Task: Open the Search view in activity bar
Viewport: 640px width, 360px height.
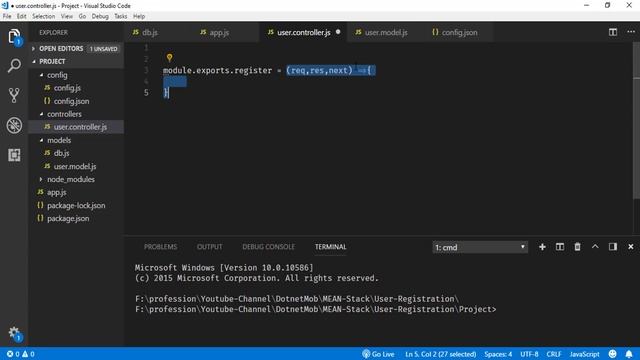Action: 14,65
